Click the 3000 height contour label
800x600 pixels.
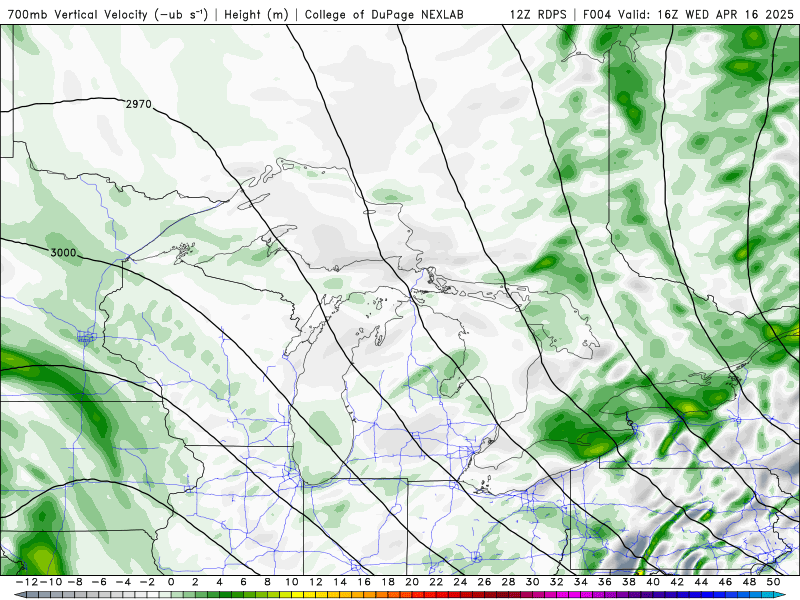(x=63, y=253)
